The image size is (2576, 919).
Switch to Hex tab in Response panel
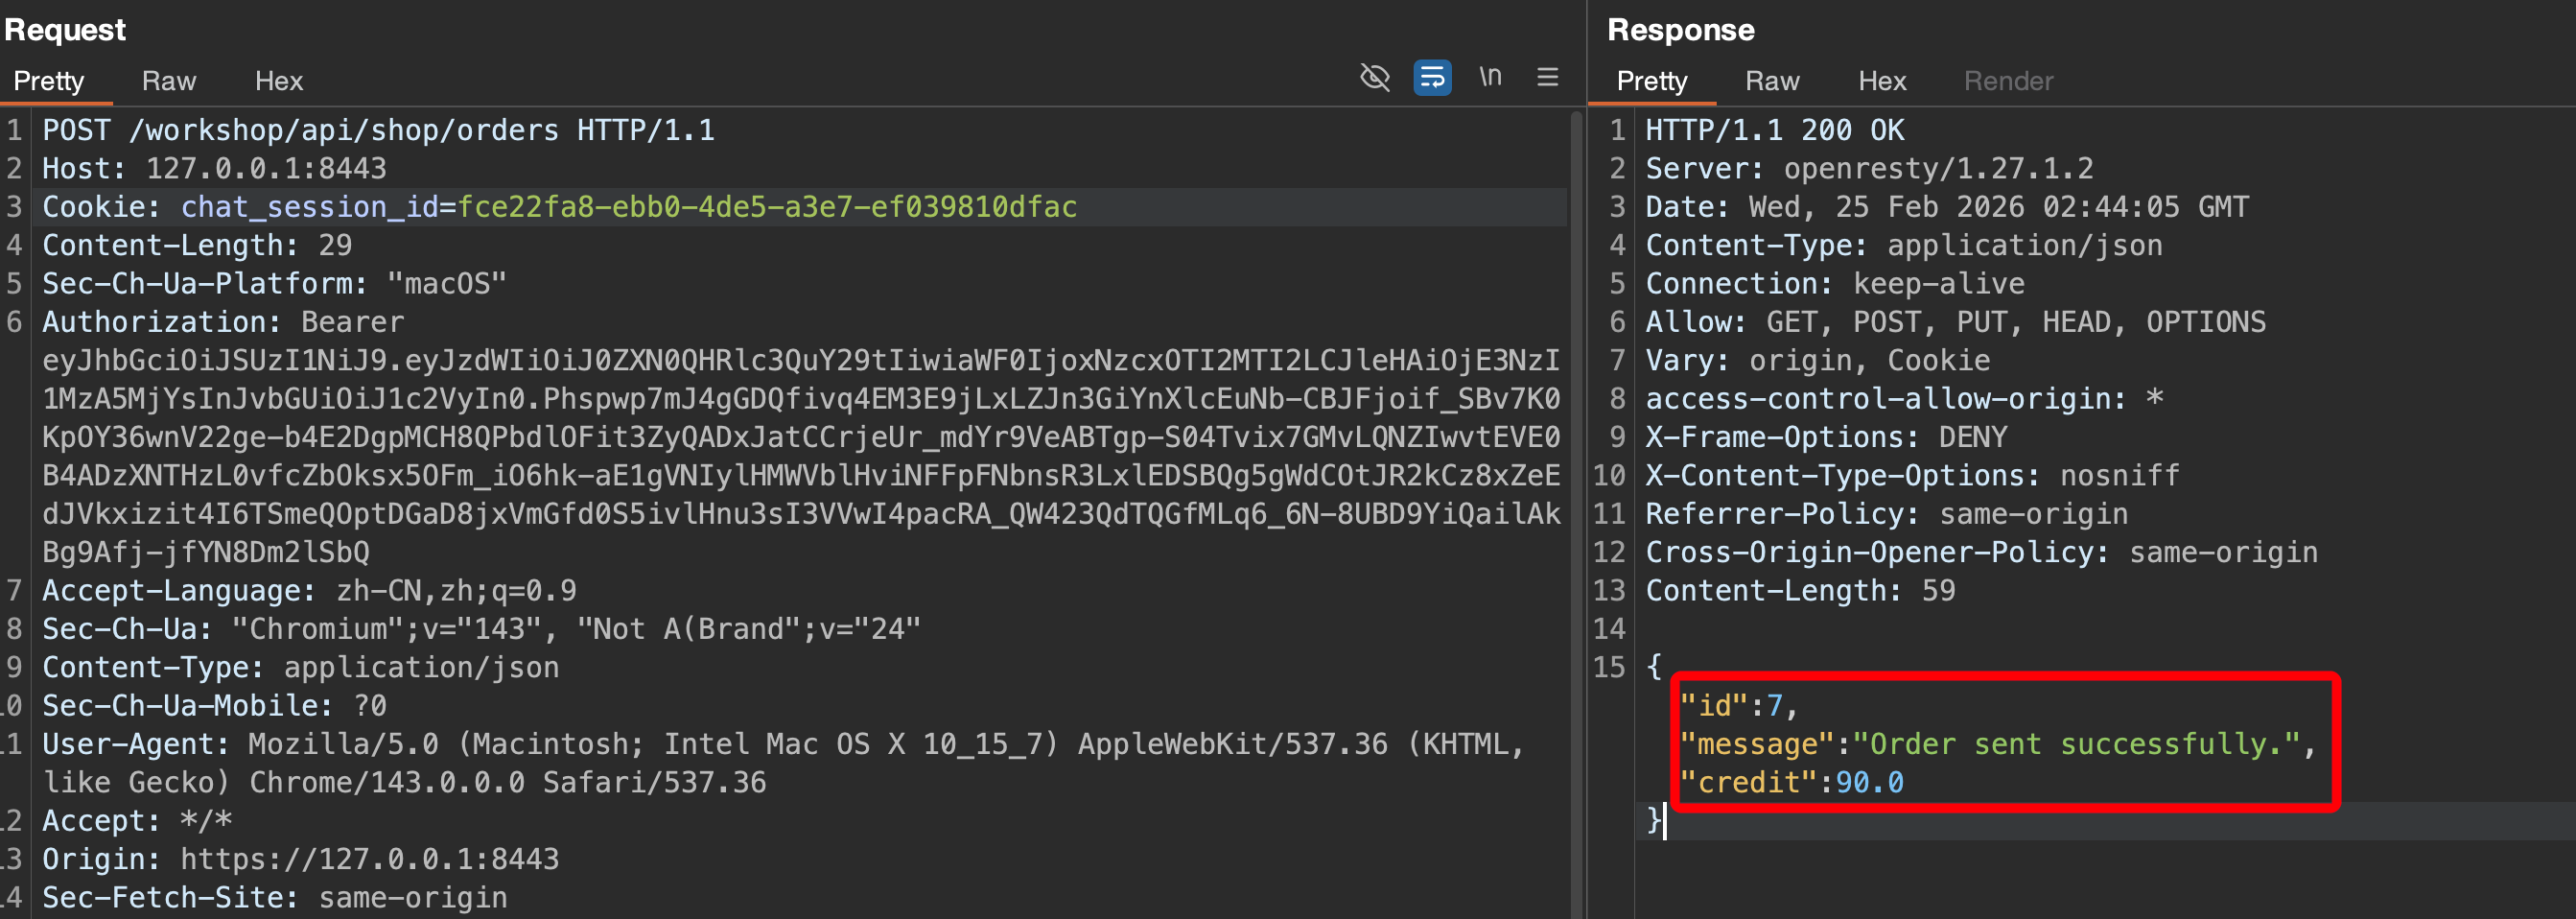(x=1881, y=81)
